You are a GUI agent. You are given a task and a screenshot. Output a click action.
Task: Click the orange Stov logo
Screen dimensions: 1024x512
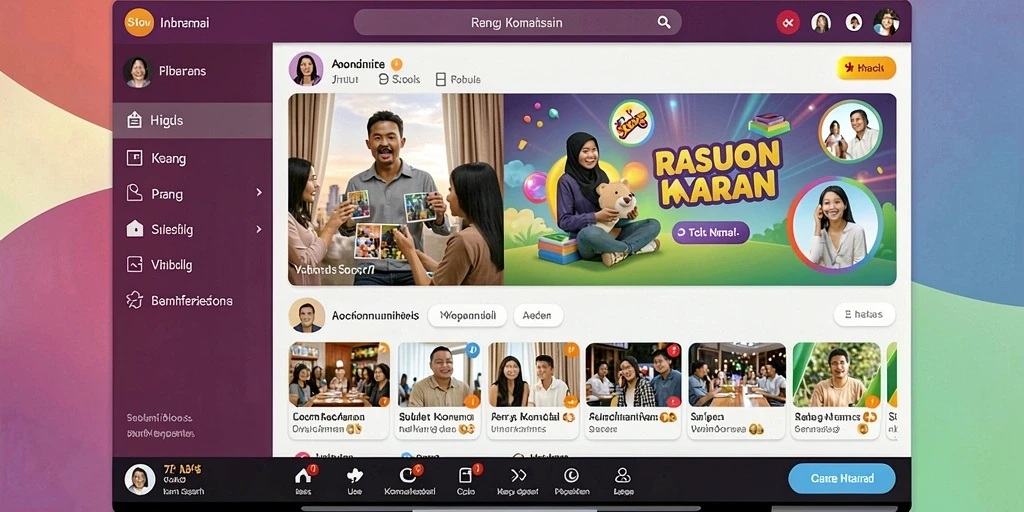click(139, 23)
